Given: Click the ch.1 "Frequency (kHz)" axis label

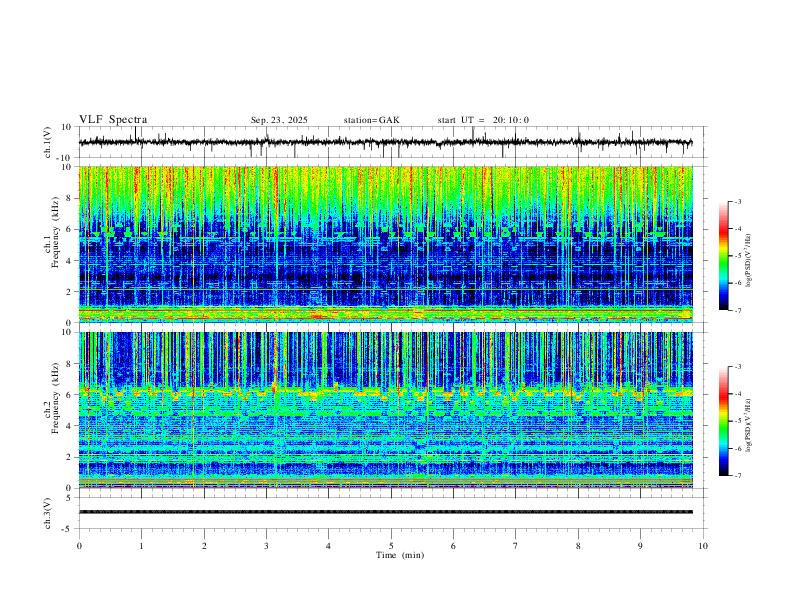Looking at the screenshot, I should 56,232.
